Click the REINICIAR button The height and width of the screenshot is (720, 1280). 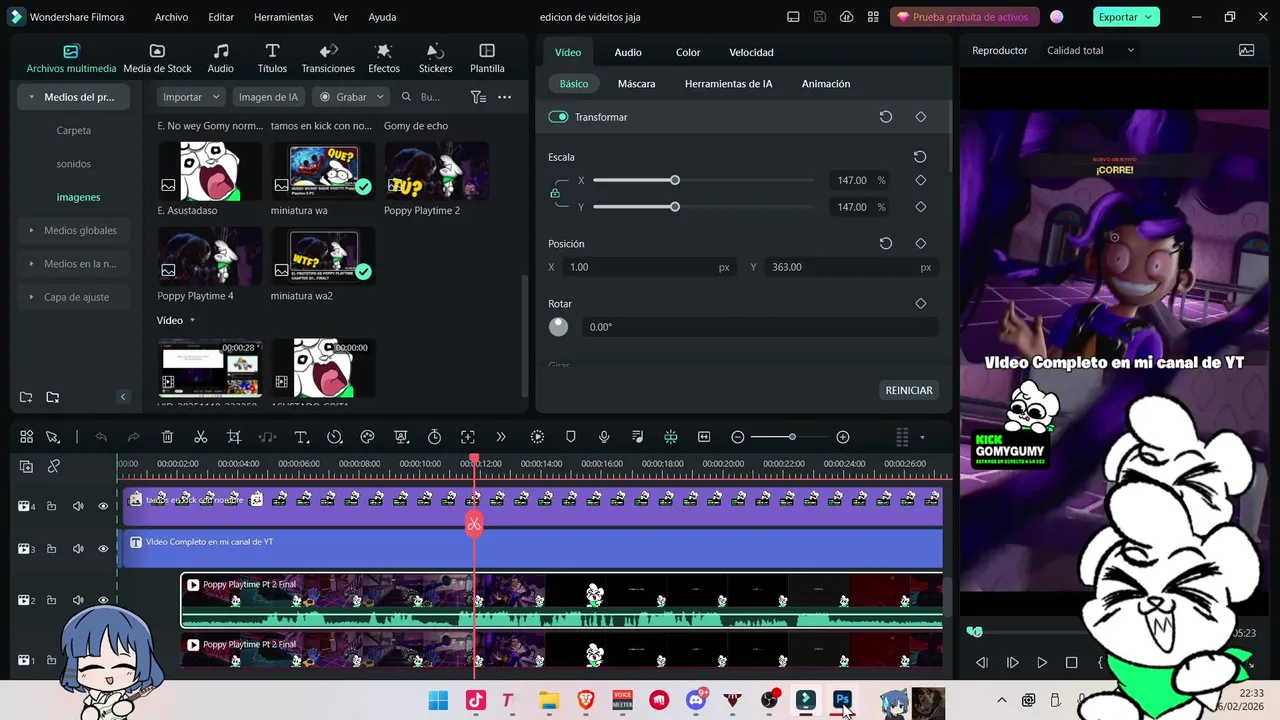909,390
